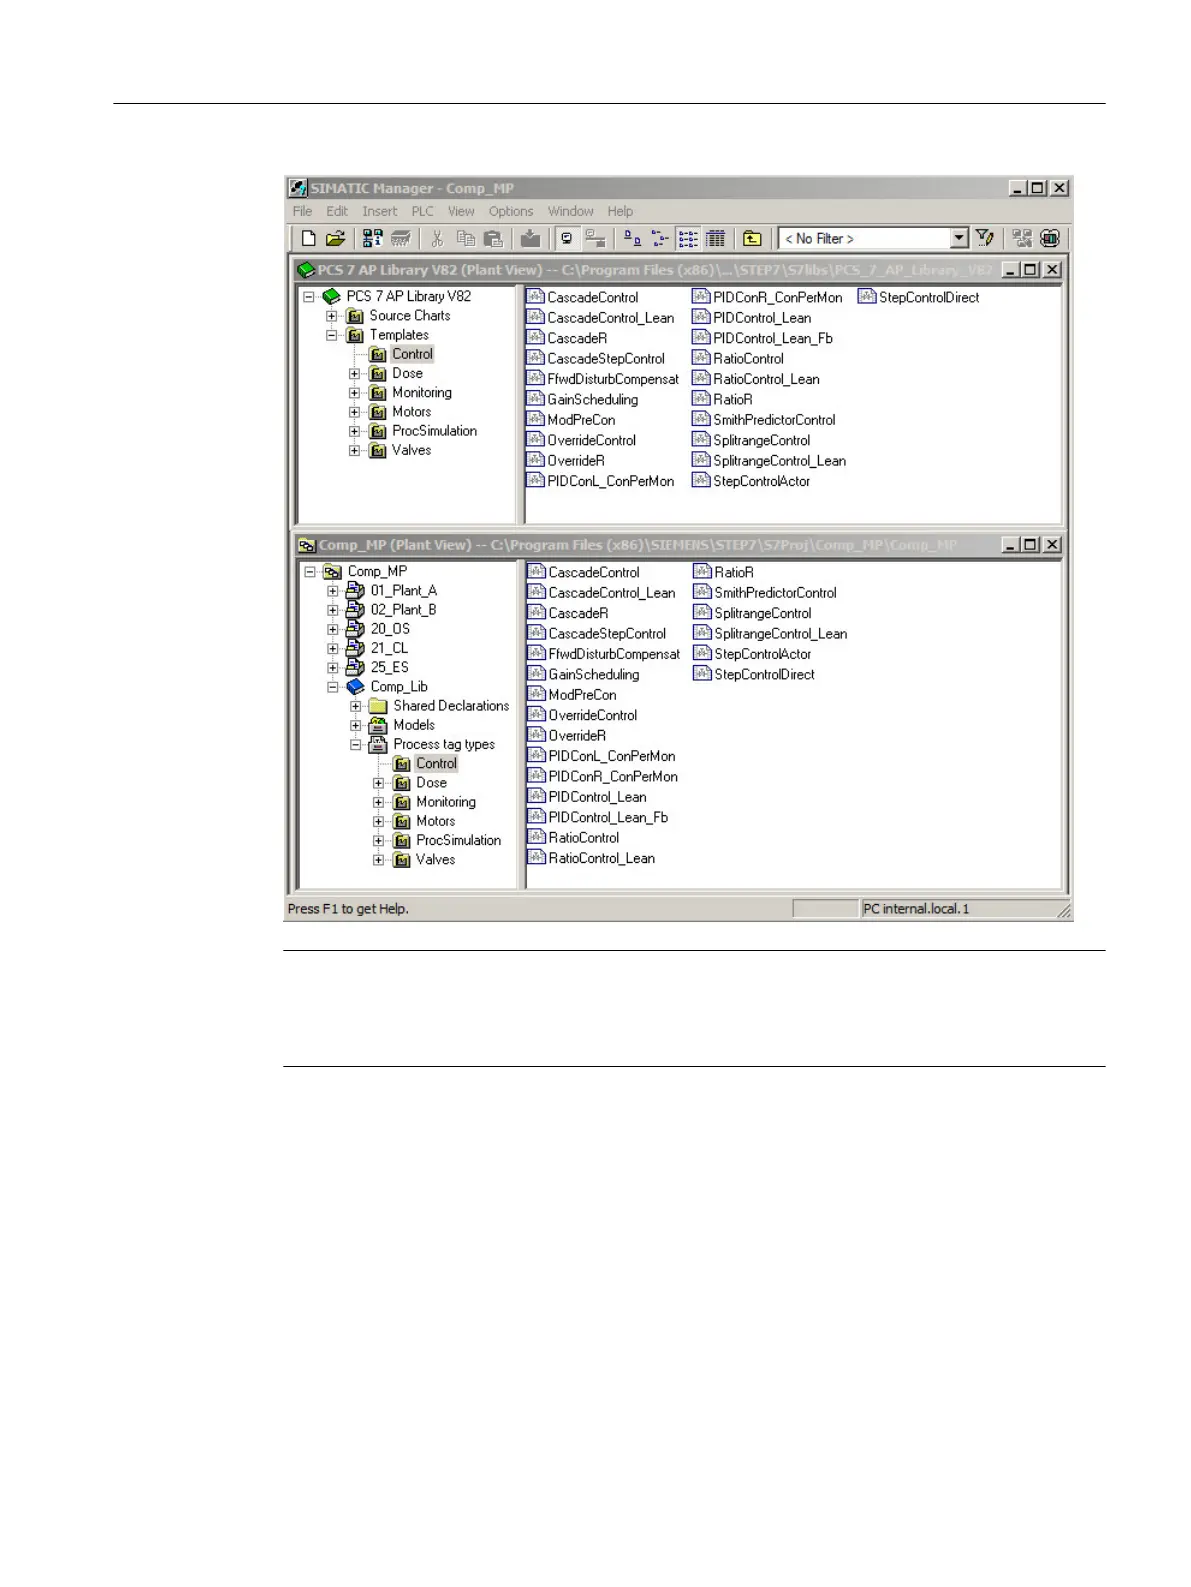Viewport: 1191px width, 1587px height.
Task: Open the Insert menu
Action: coord(379,211)
